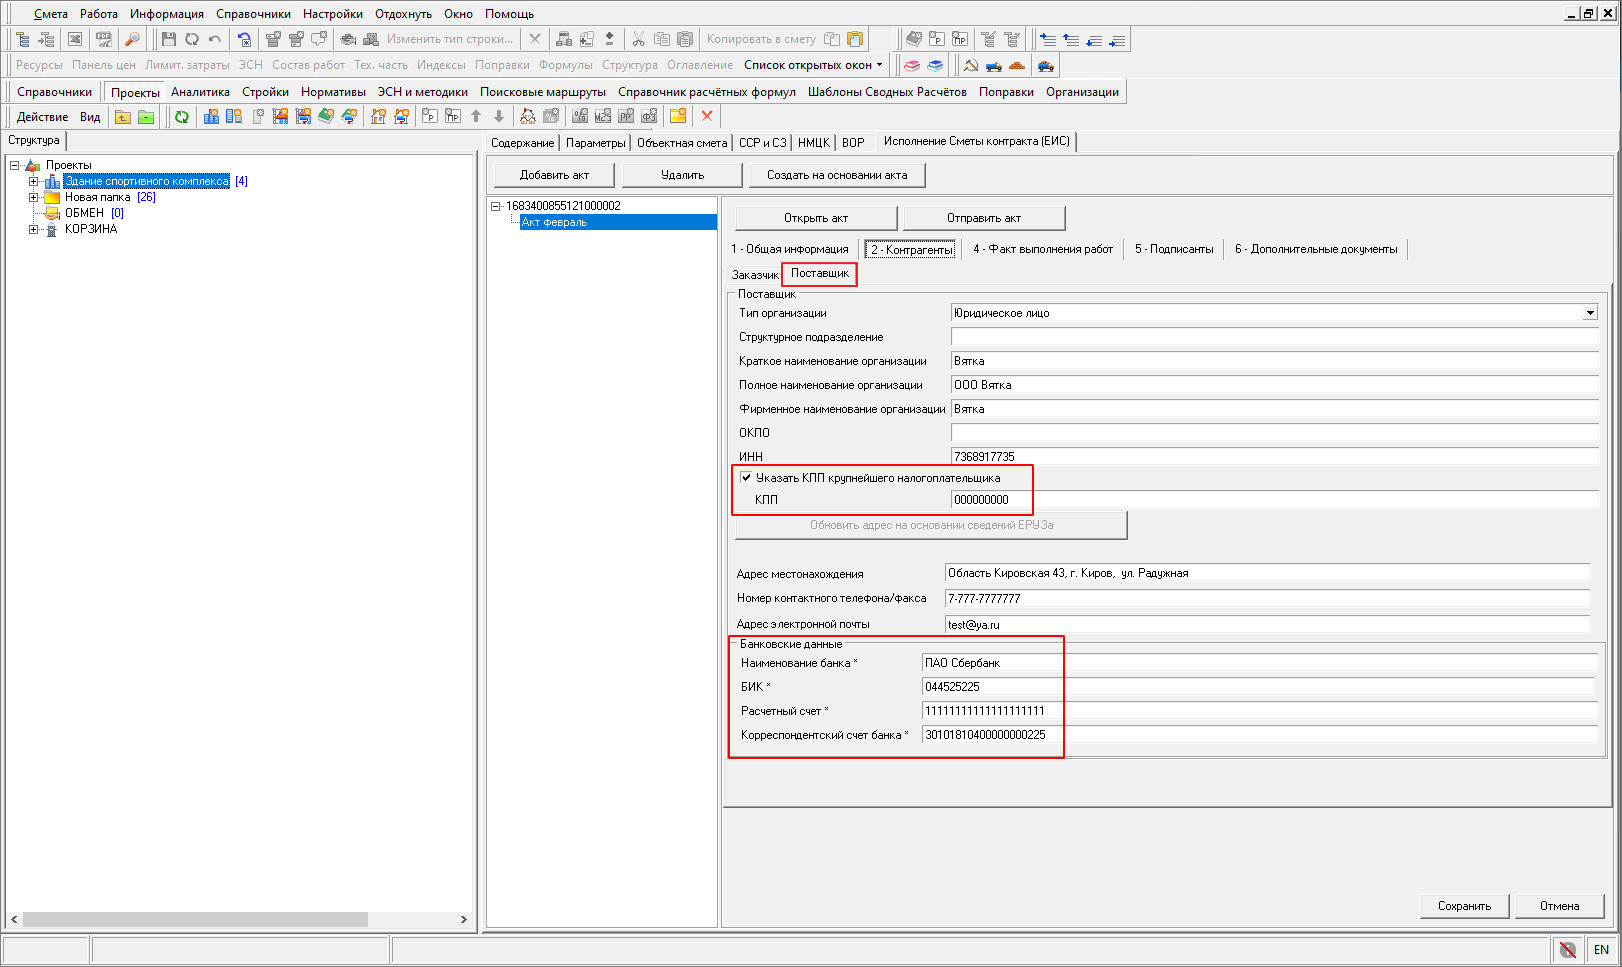This screenshot has height=967, width=1622.
Task: Click the magnifier search icon in toolbar
Action: pos(132,39)
